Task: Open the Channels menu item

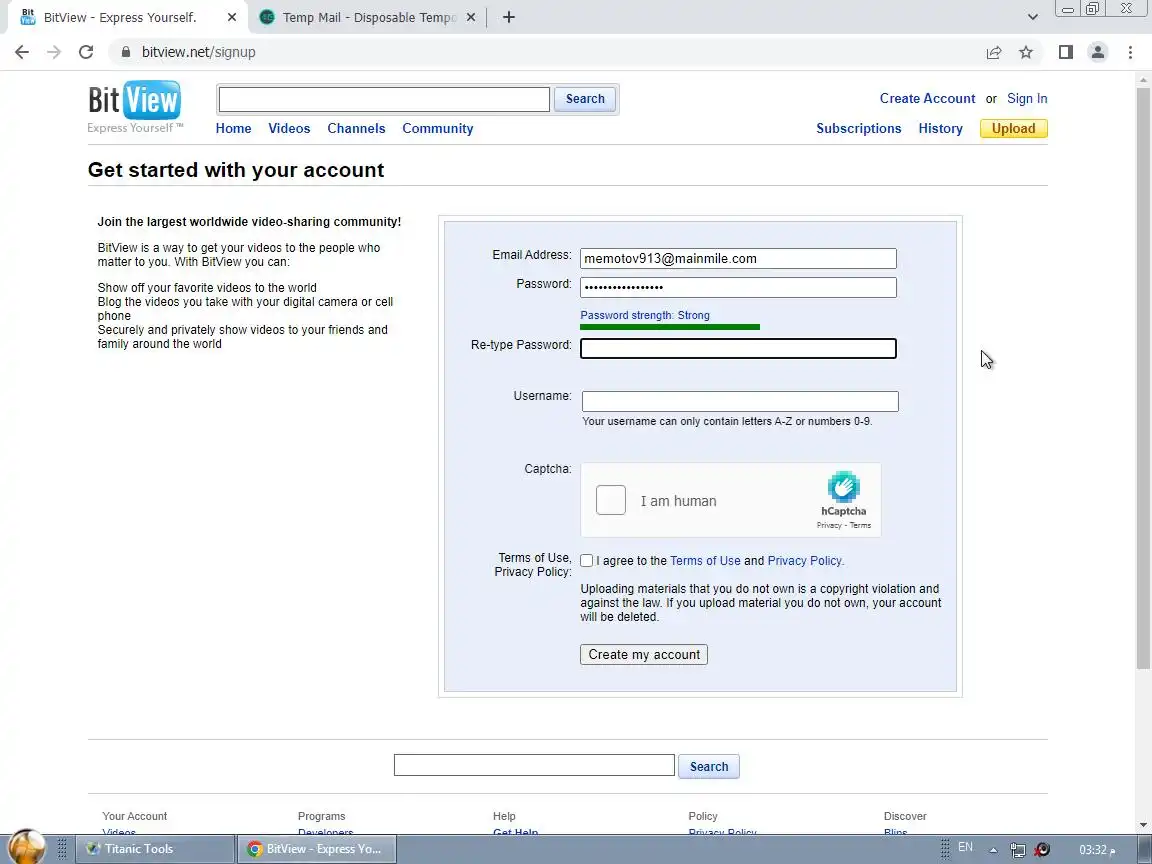Action: (356, 129)
